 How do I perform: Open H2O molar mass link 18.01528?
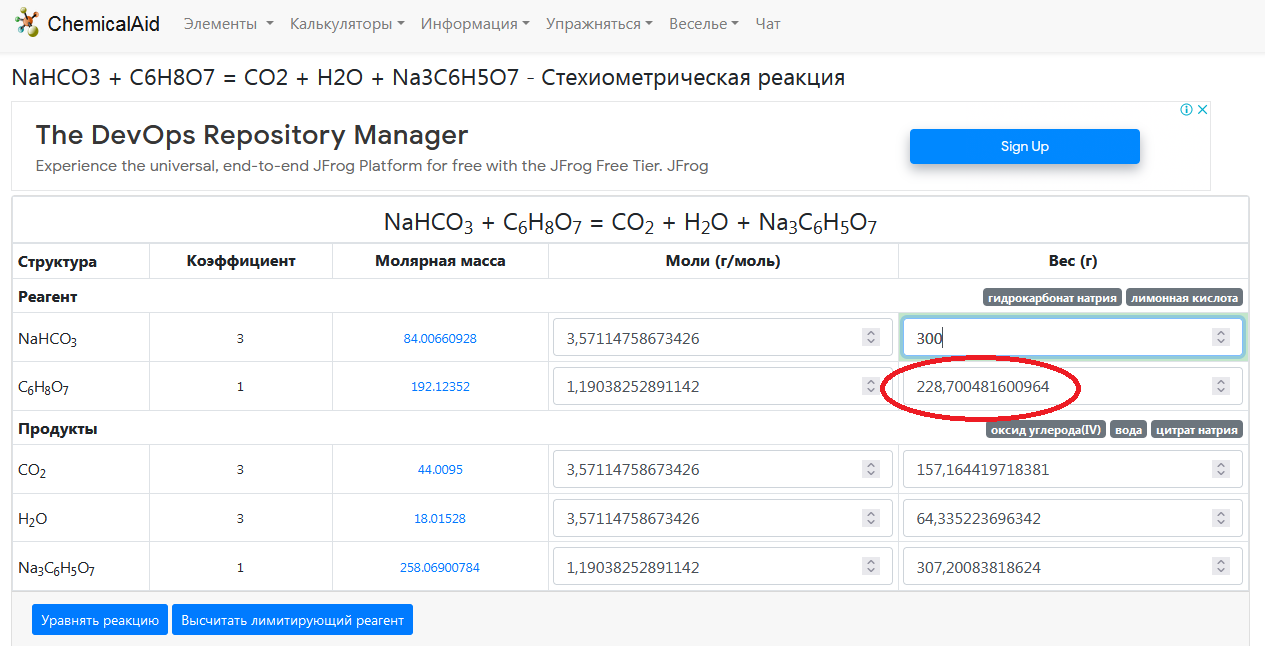coord(440,519)
